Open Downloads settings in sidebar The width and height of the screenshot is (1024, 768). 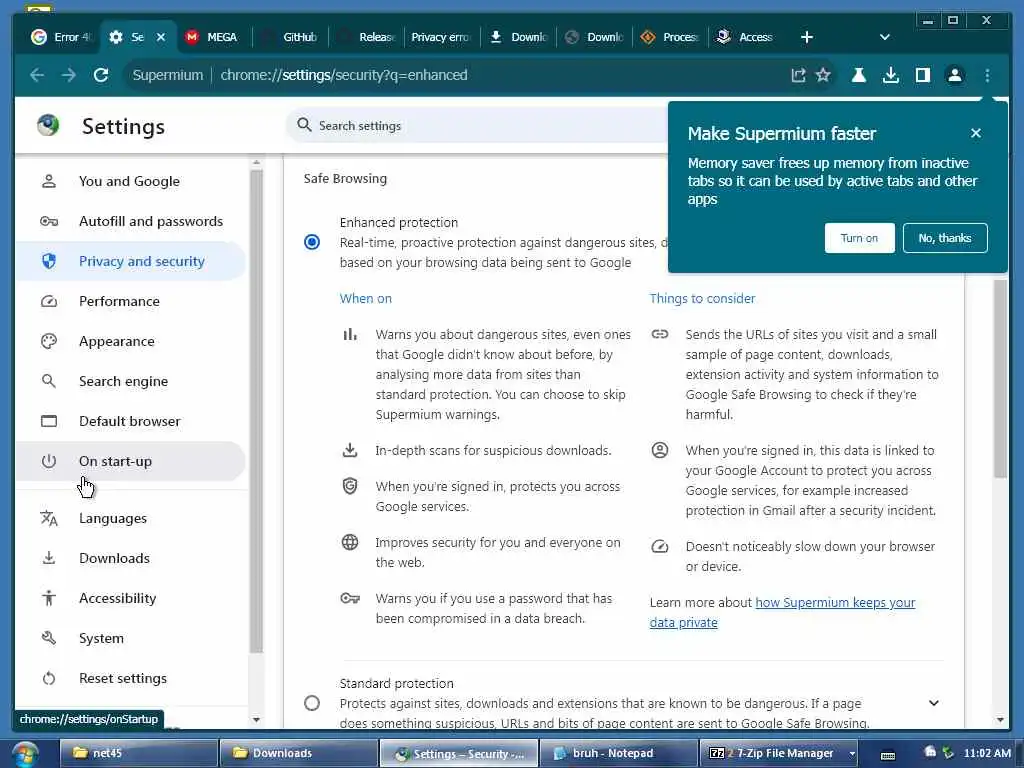pyautogui.click(x=129, y=558)
